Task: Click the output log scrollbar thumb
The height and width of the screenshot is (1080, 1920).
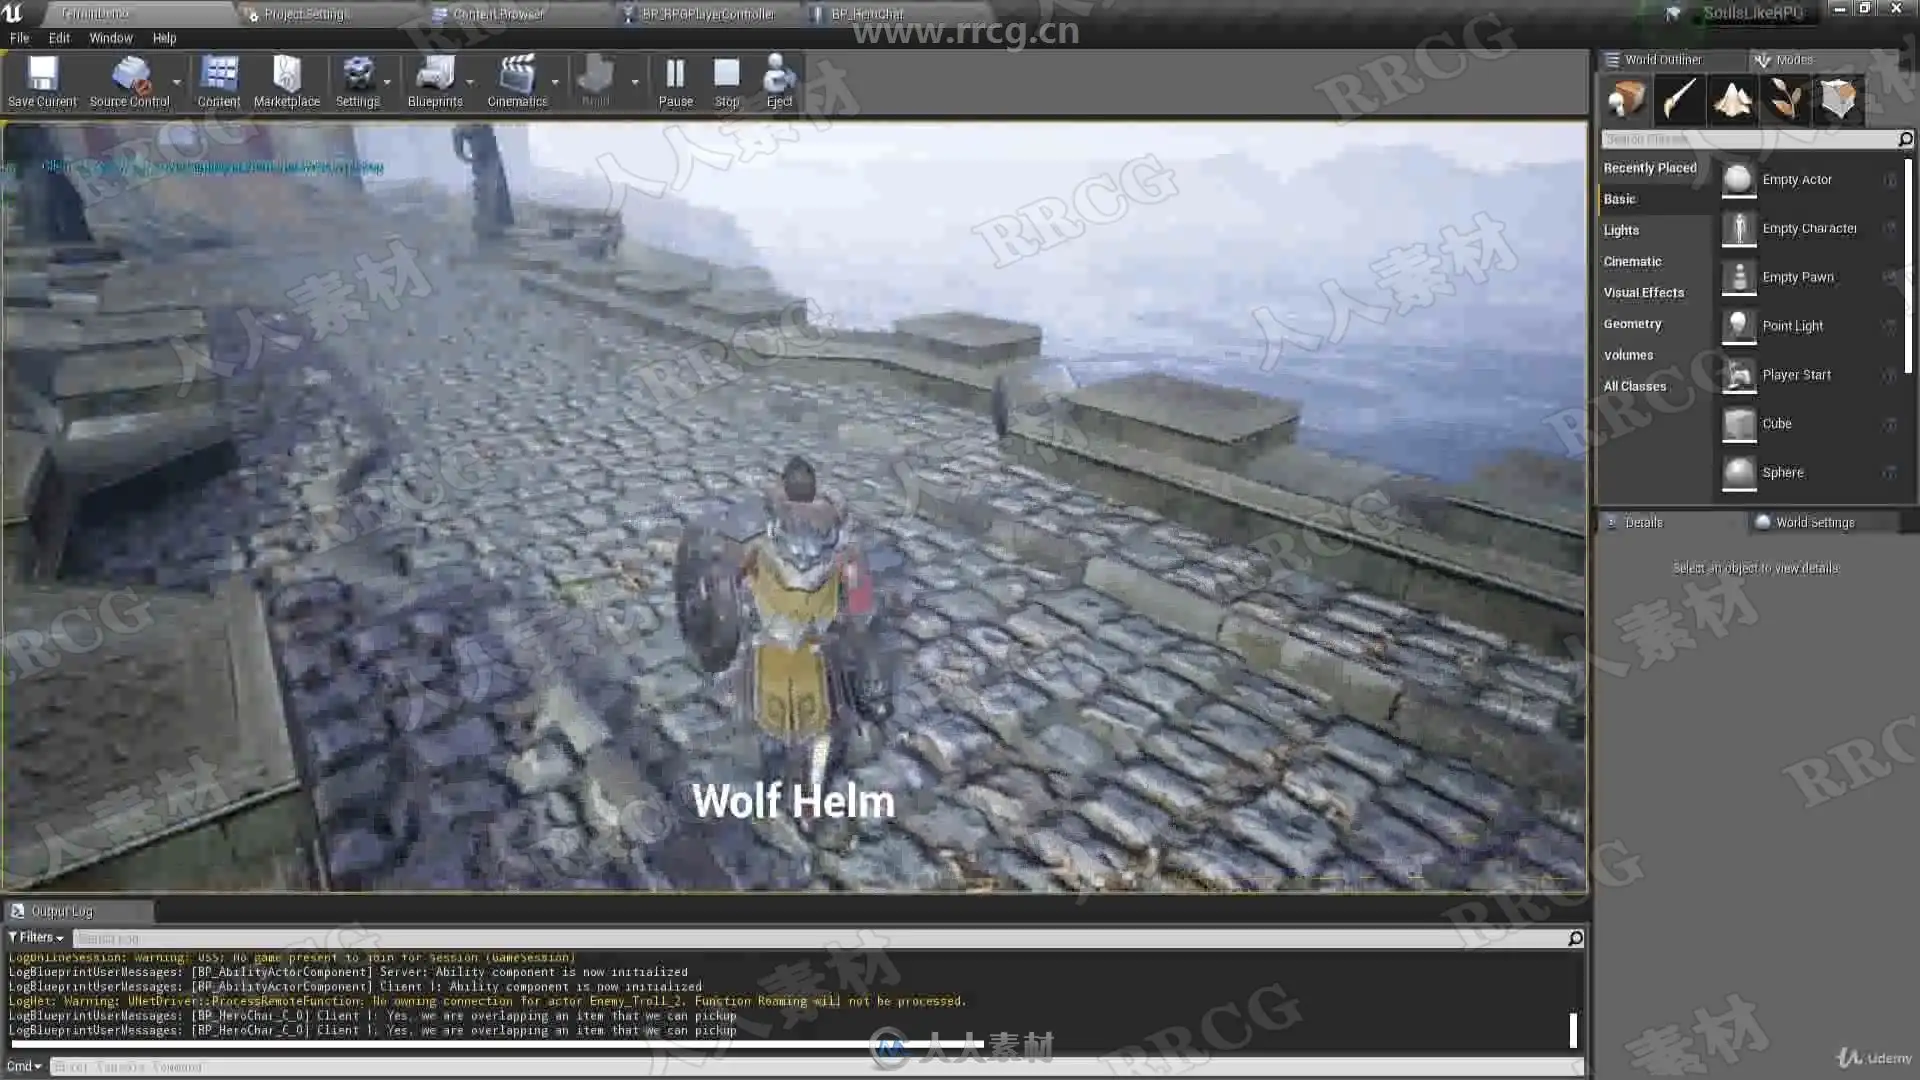Action: 1573,1030
